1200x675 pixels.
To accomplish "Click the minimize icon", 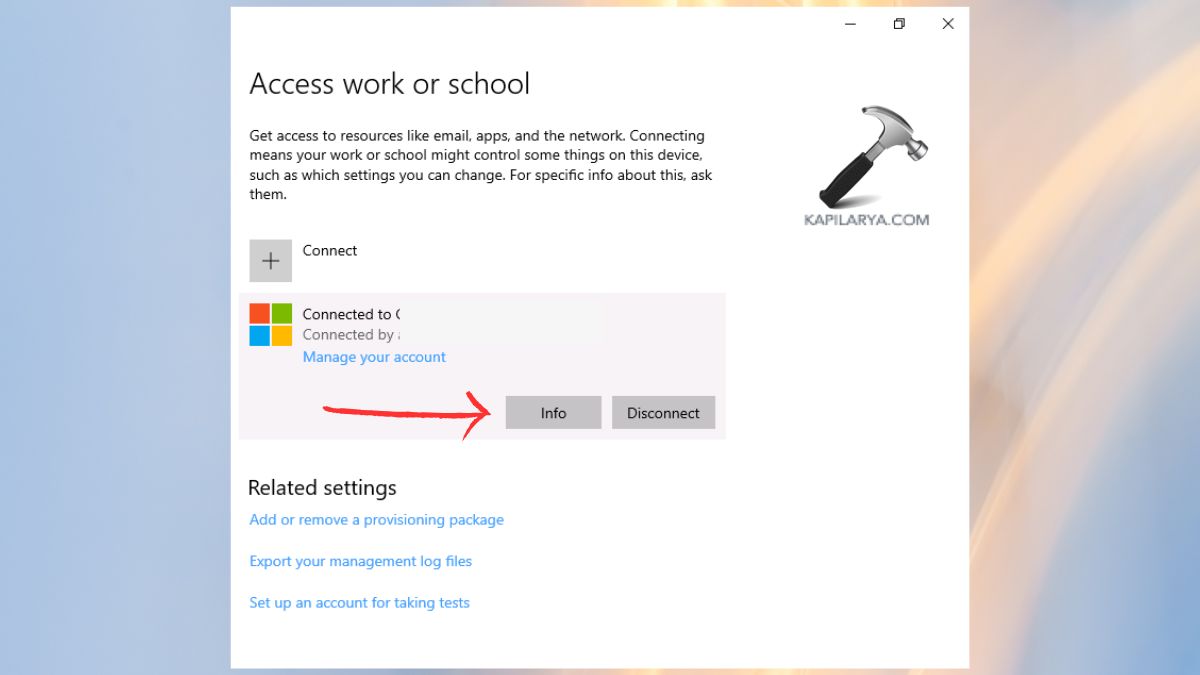I will click(849, 23).
